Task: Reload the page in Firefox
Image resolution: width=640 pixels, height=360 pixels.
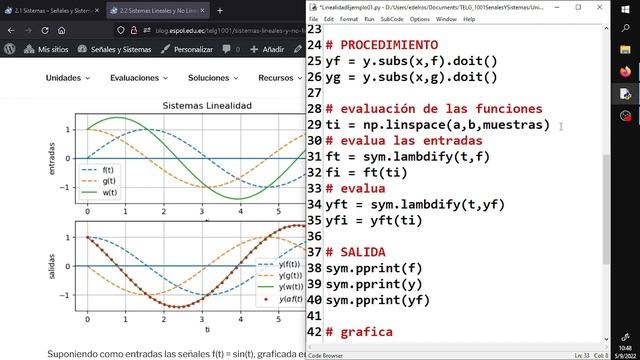Action: click(x=45, y=30)
